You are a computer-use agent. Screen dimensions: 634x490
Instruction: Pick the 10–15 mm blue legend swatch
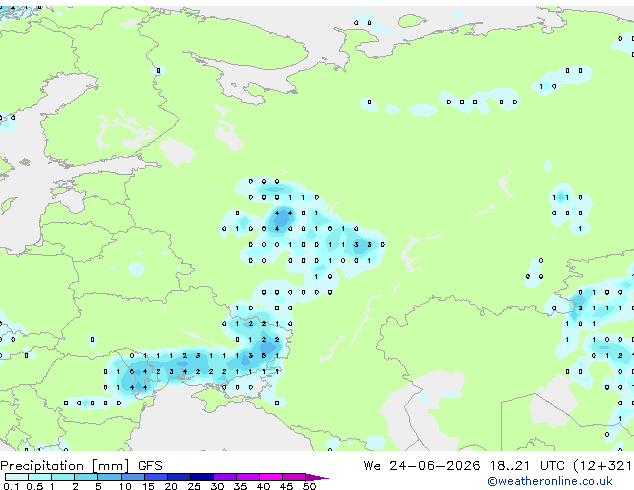pos(132,477)
